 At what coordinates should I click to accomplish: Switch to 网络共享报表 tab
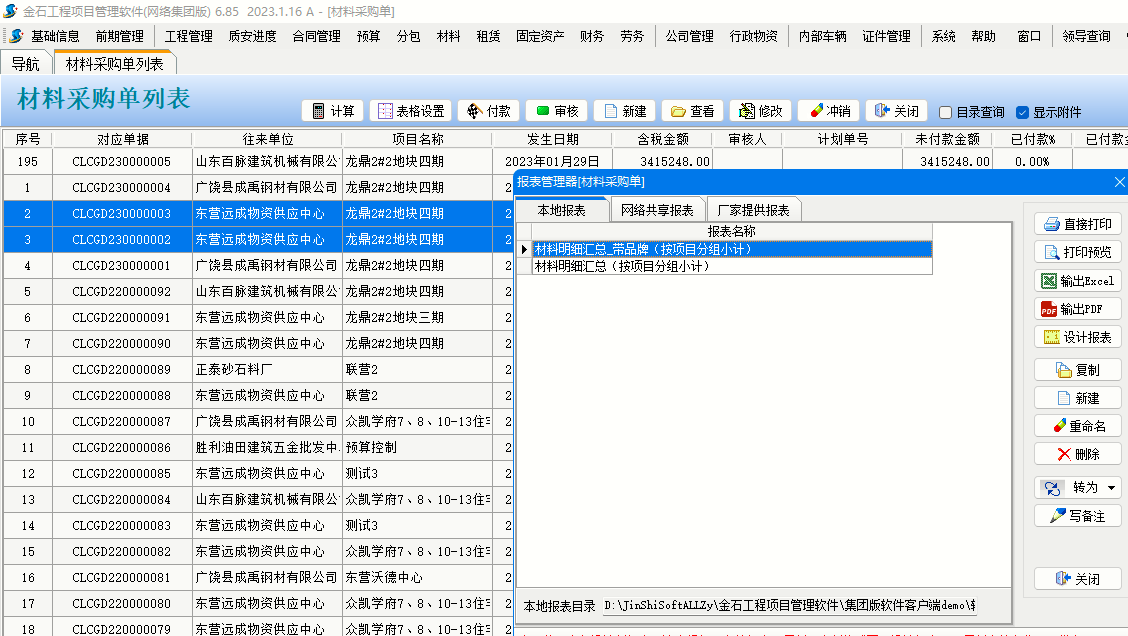[657, 210]
